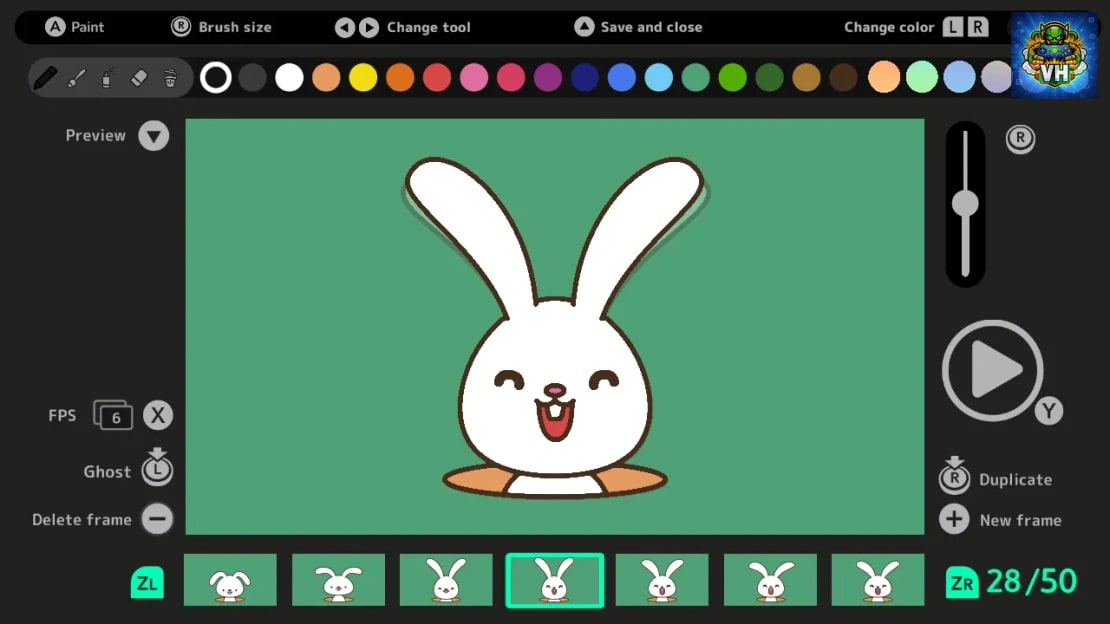Click the R stick icon above the play button
This screenshot has width=1110, height=624.
[1020, 138]
